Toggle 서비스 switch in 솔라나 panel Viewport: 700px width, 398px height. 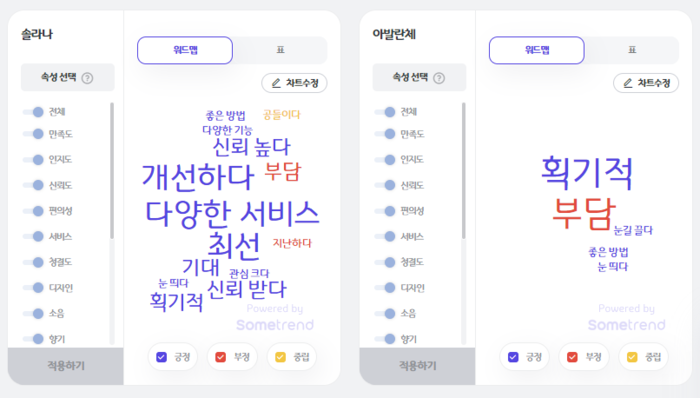34,236
